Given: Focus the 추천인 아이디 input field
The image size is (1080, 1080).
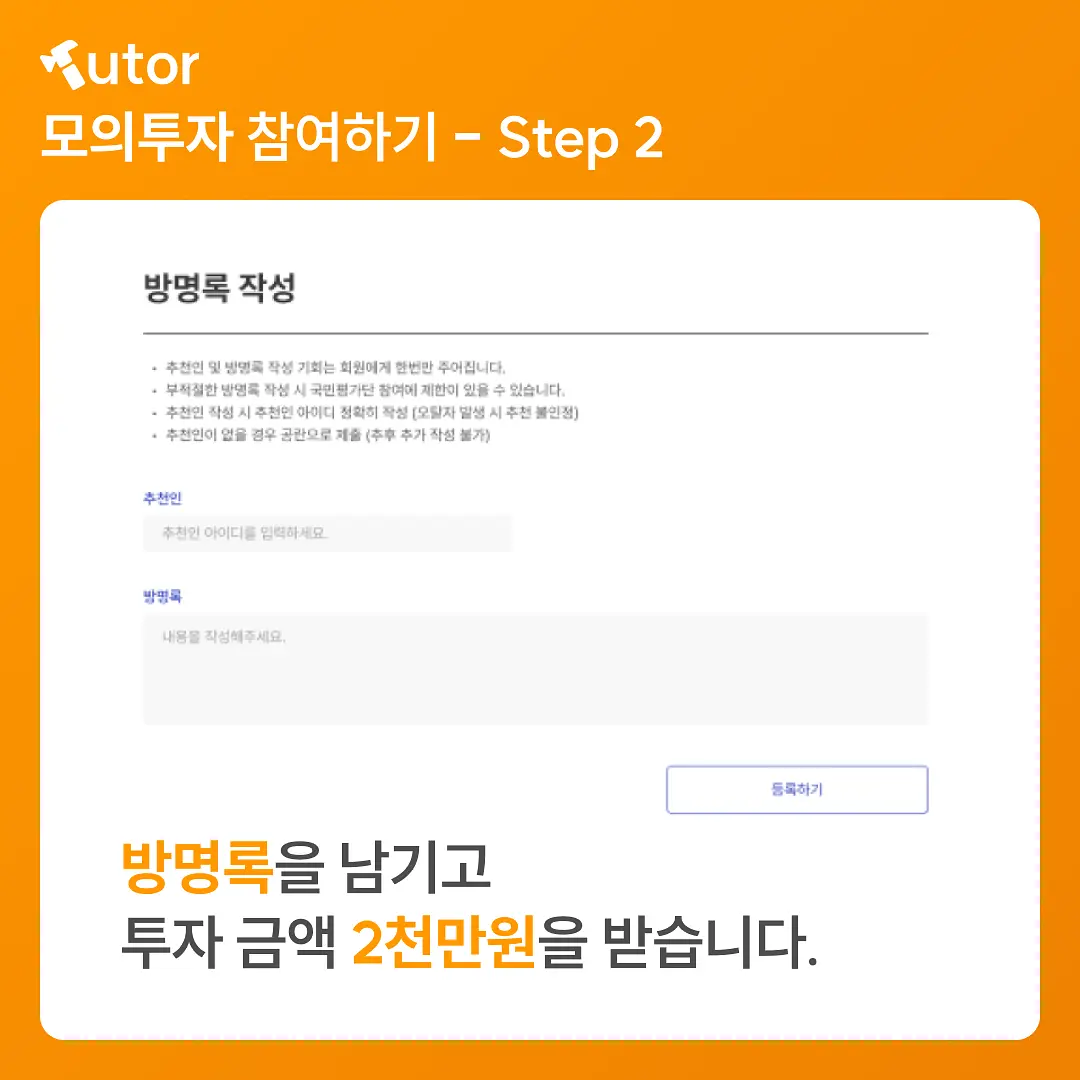Looking at the screenshot, I should 327,533.
